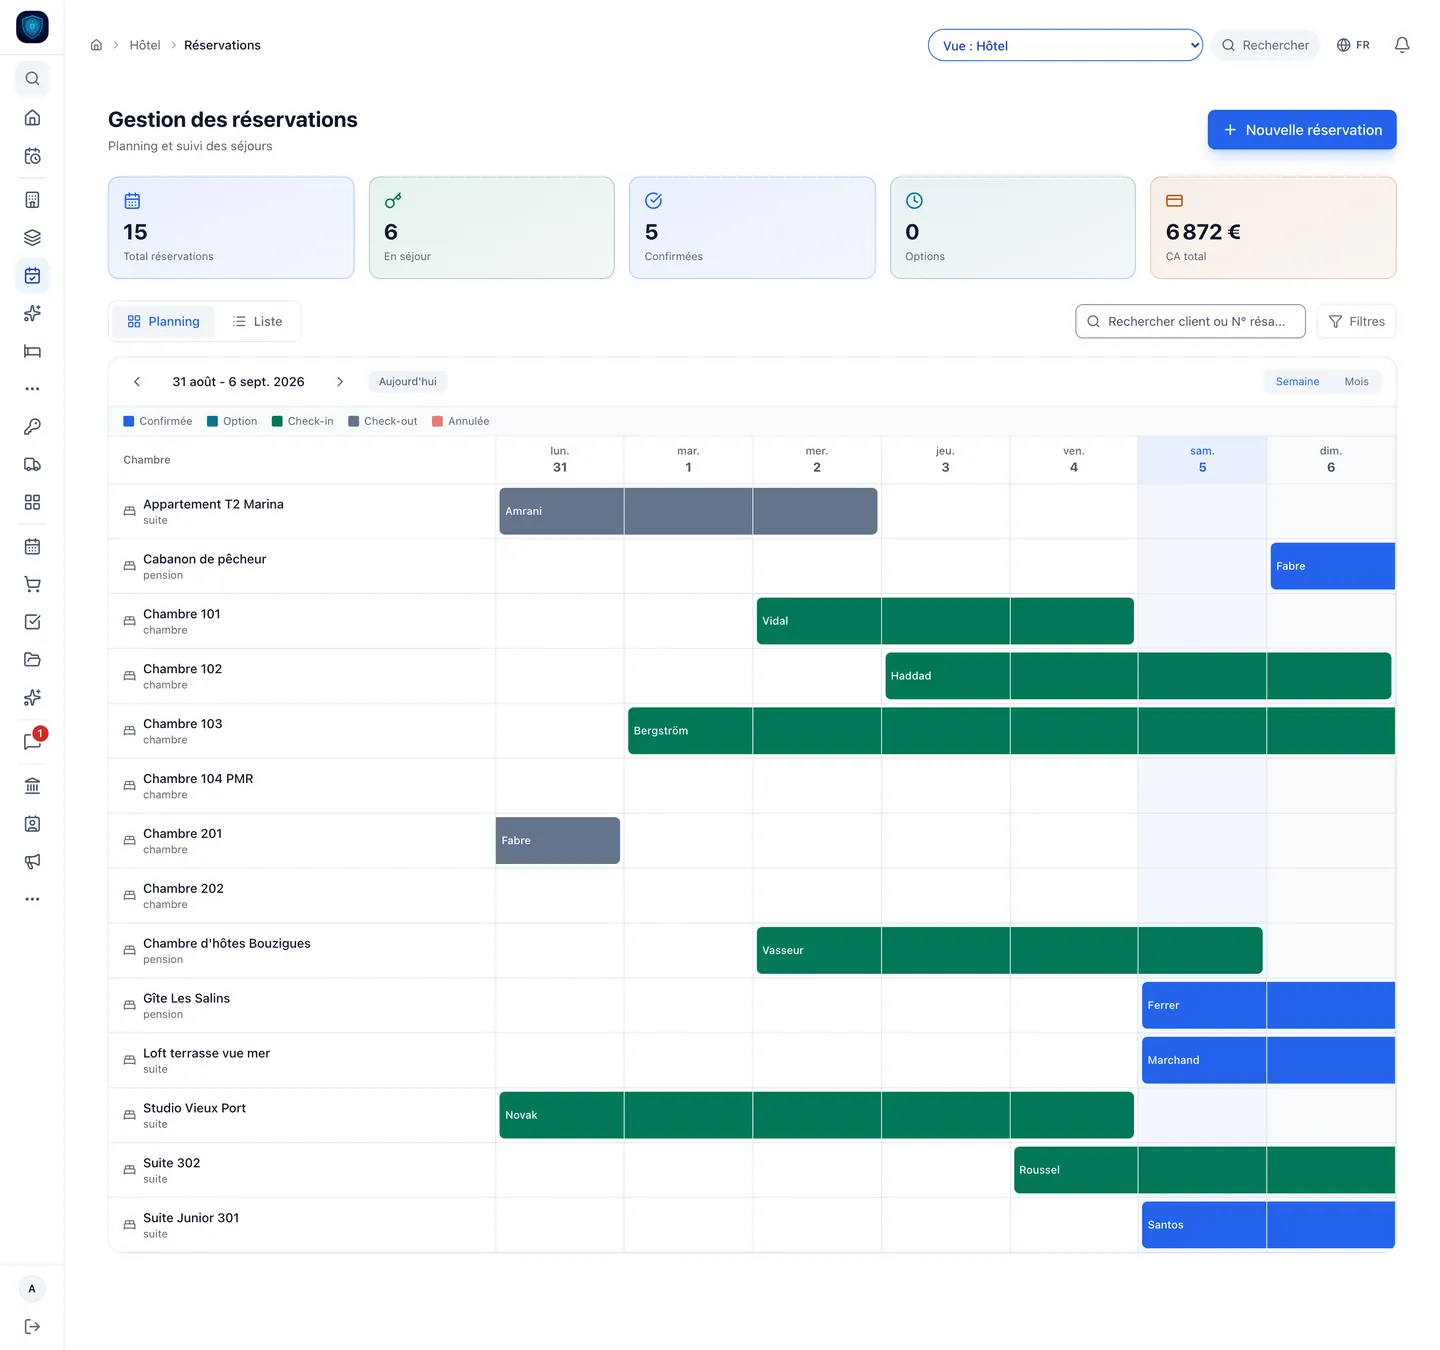
Task: Open the bed icon in the sidebar
Action: pos(32,351)
